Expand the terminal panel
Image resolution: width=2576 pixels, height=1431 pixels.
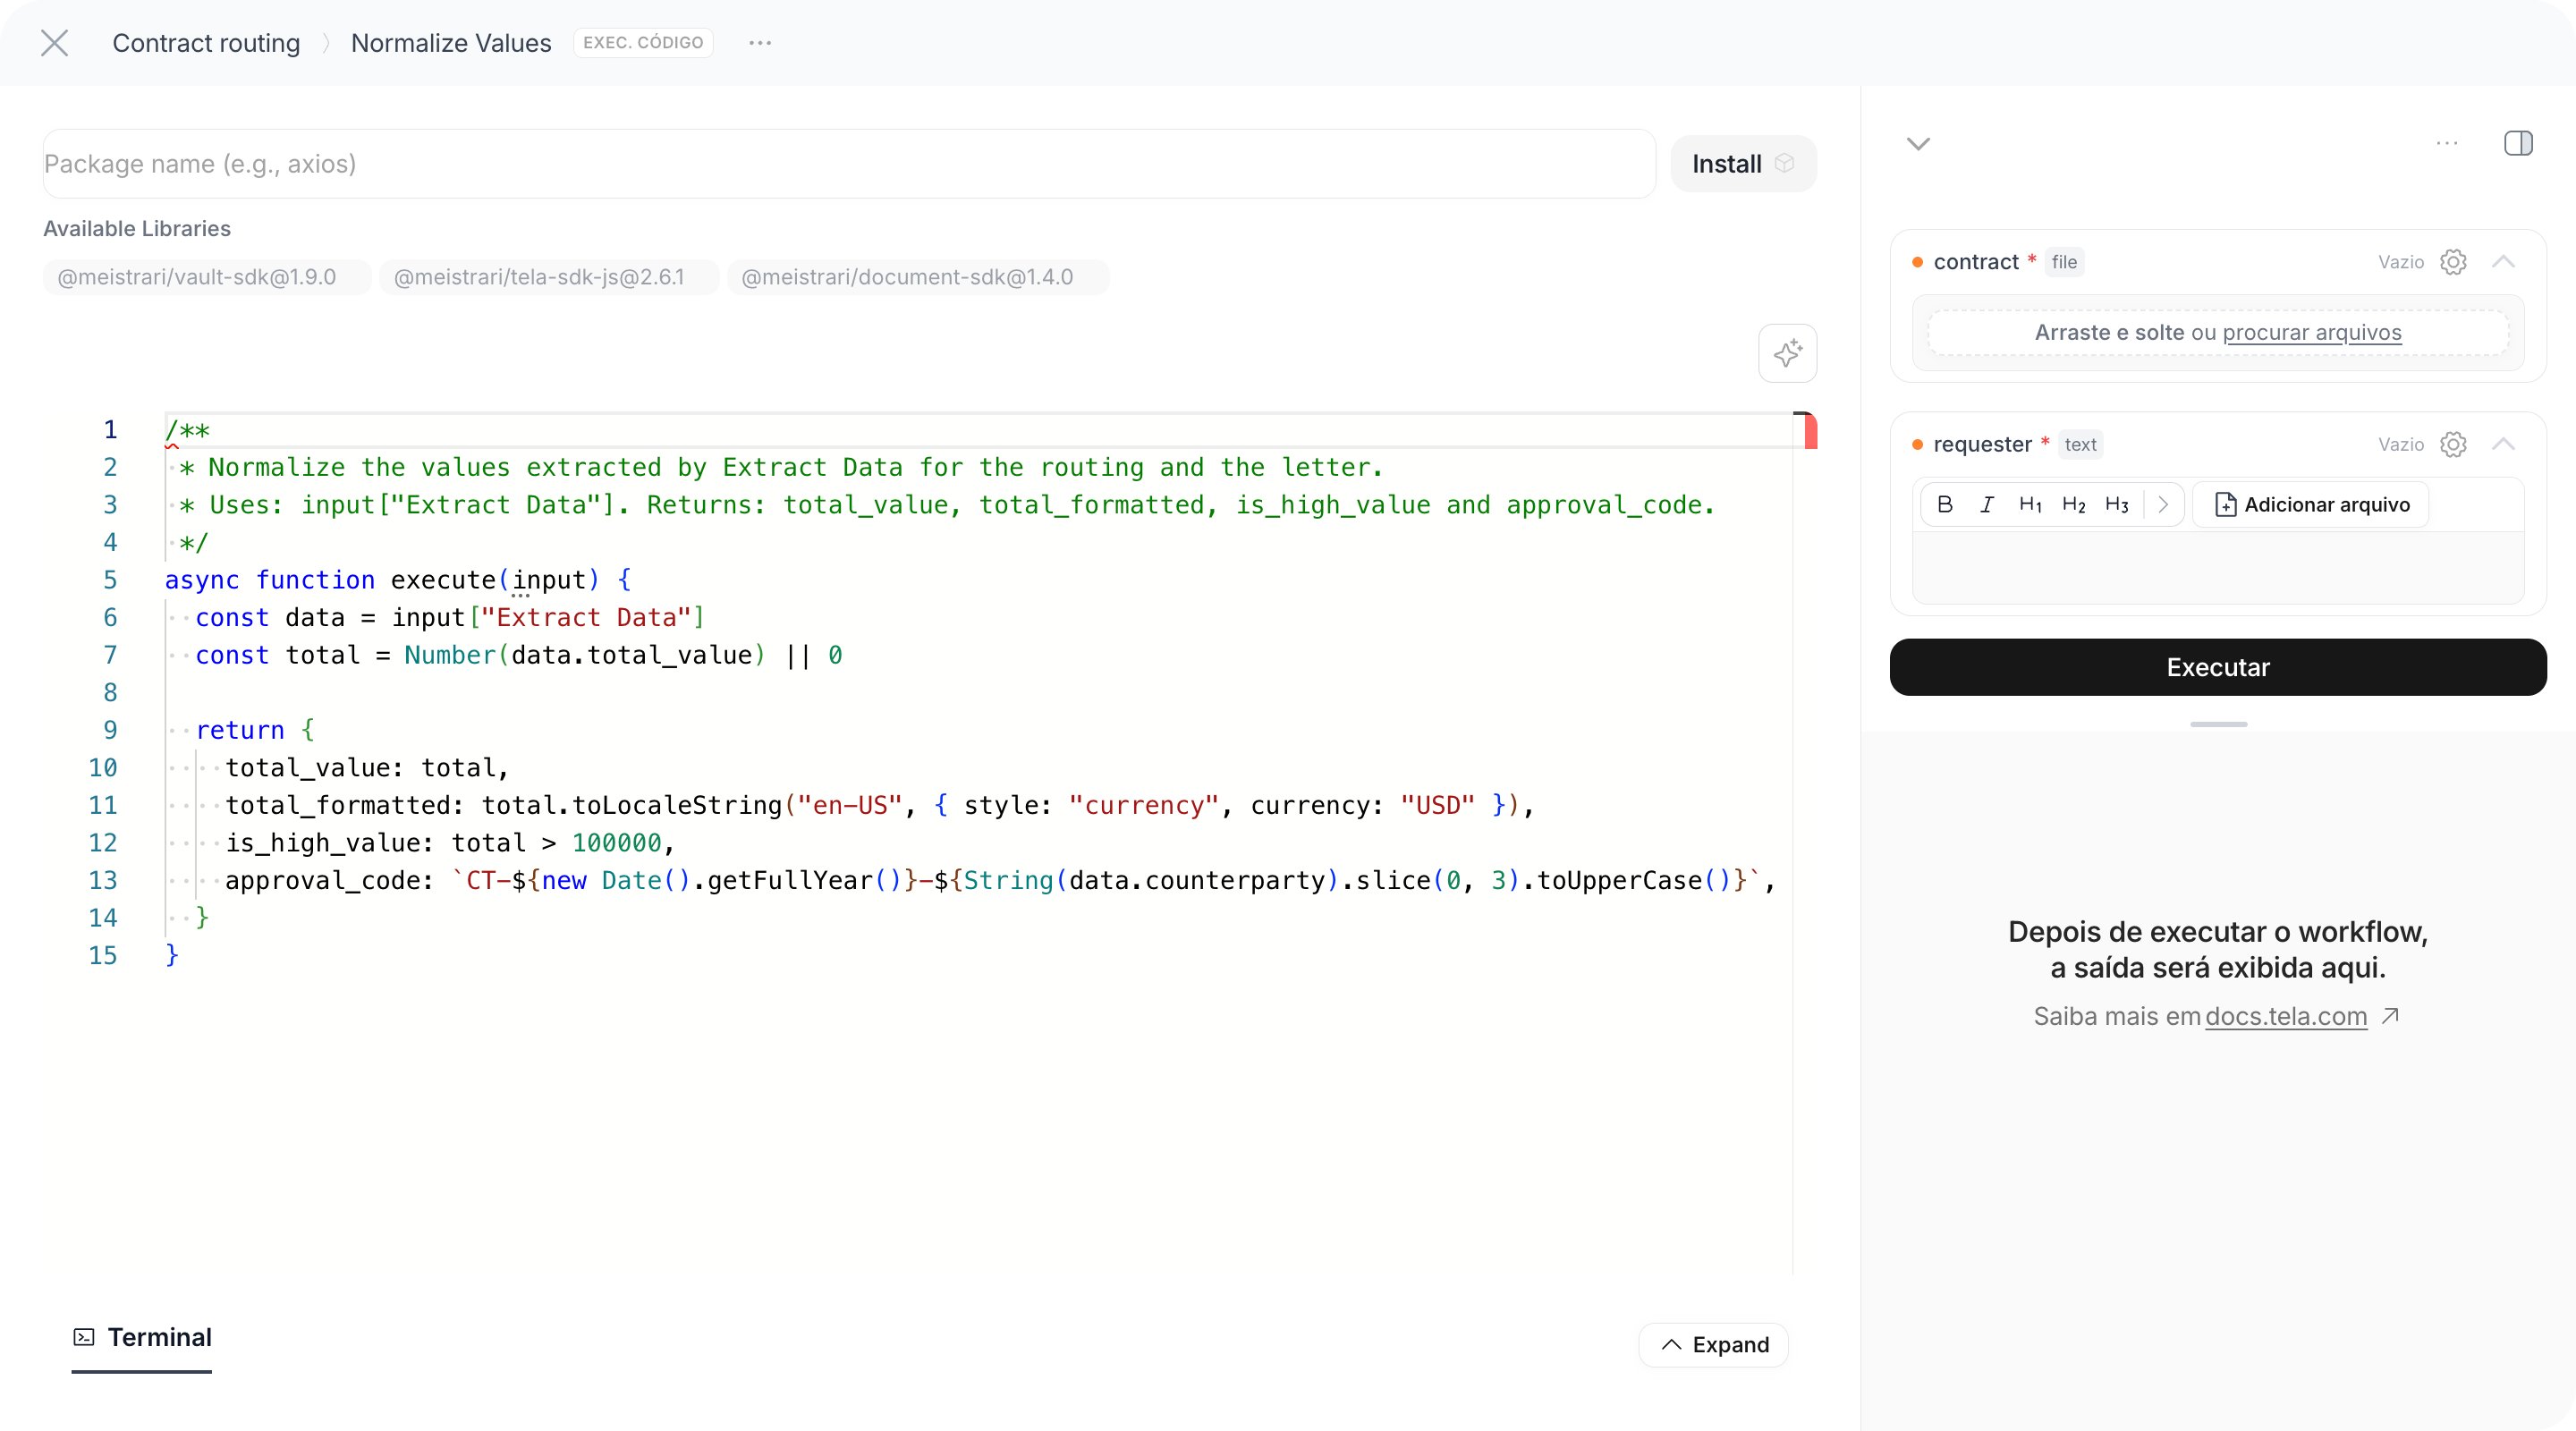click(1714, 1345)
